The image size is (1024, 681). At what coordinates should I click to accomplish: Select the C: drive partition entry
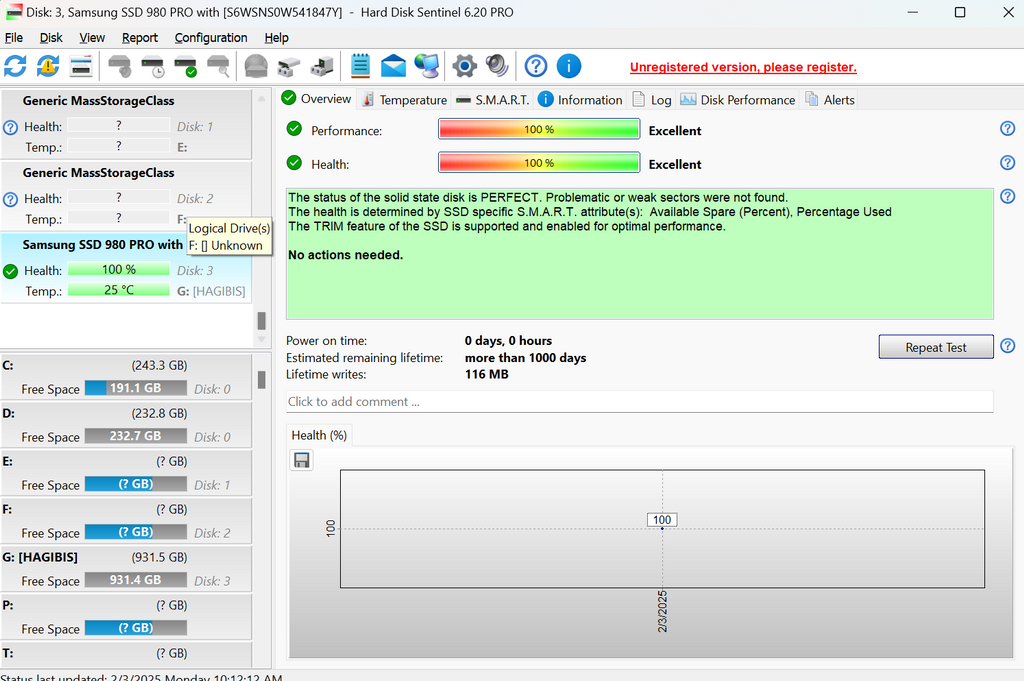tap(126, 377)
